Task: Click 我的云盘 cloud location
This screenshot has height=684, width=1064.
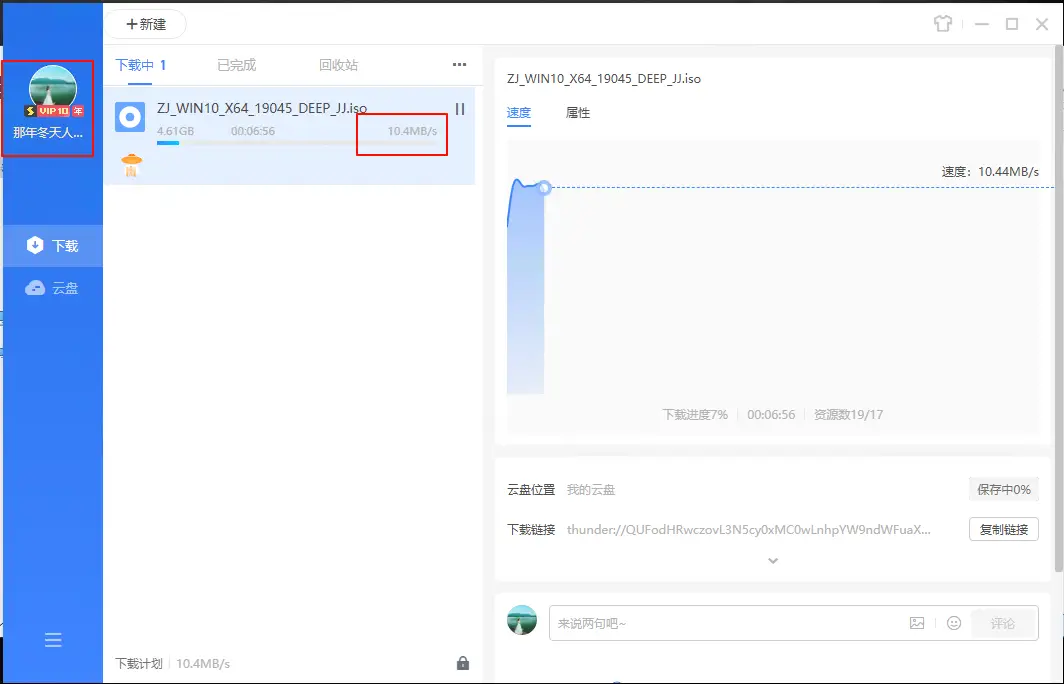Action: coord(590,489)
